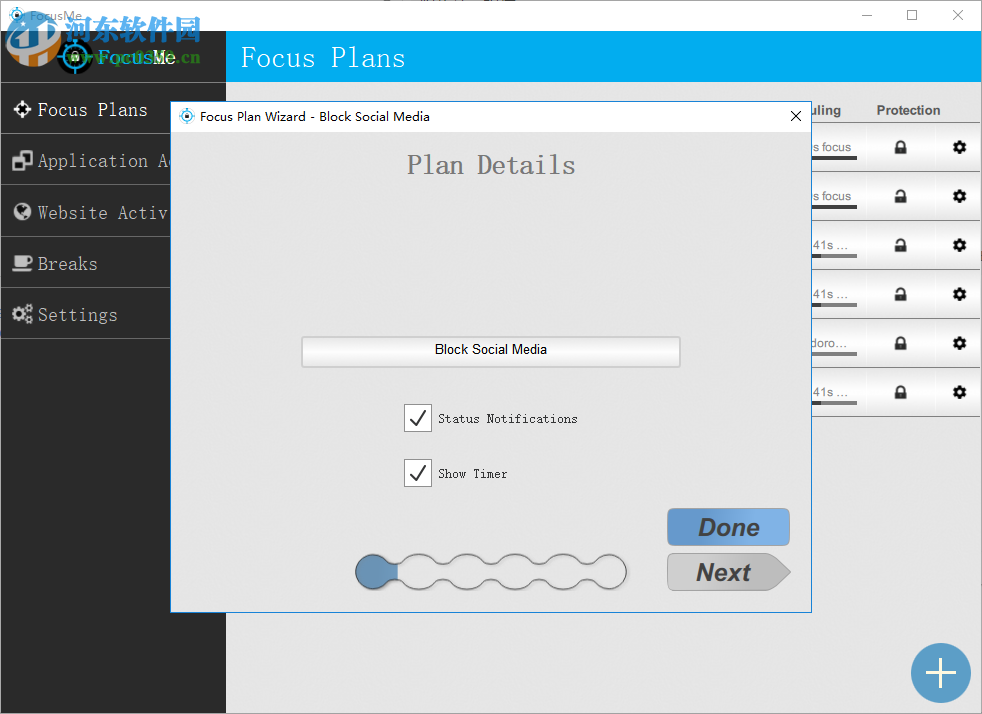Open the gear settings for the Pomodoro plan
Image resolution: width=982 pixels, height=714 pixels.
tap(958, 343)
